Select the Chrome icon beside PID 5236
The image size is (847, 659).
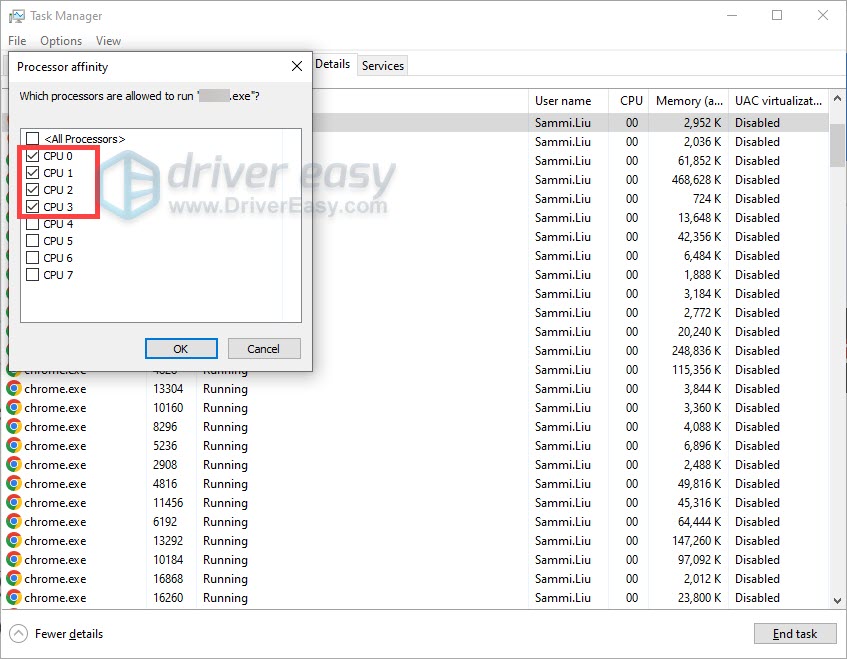point(12,446)
